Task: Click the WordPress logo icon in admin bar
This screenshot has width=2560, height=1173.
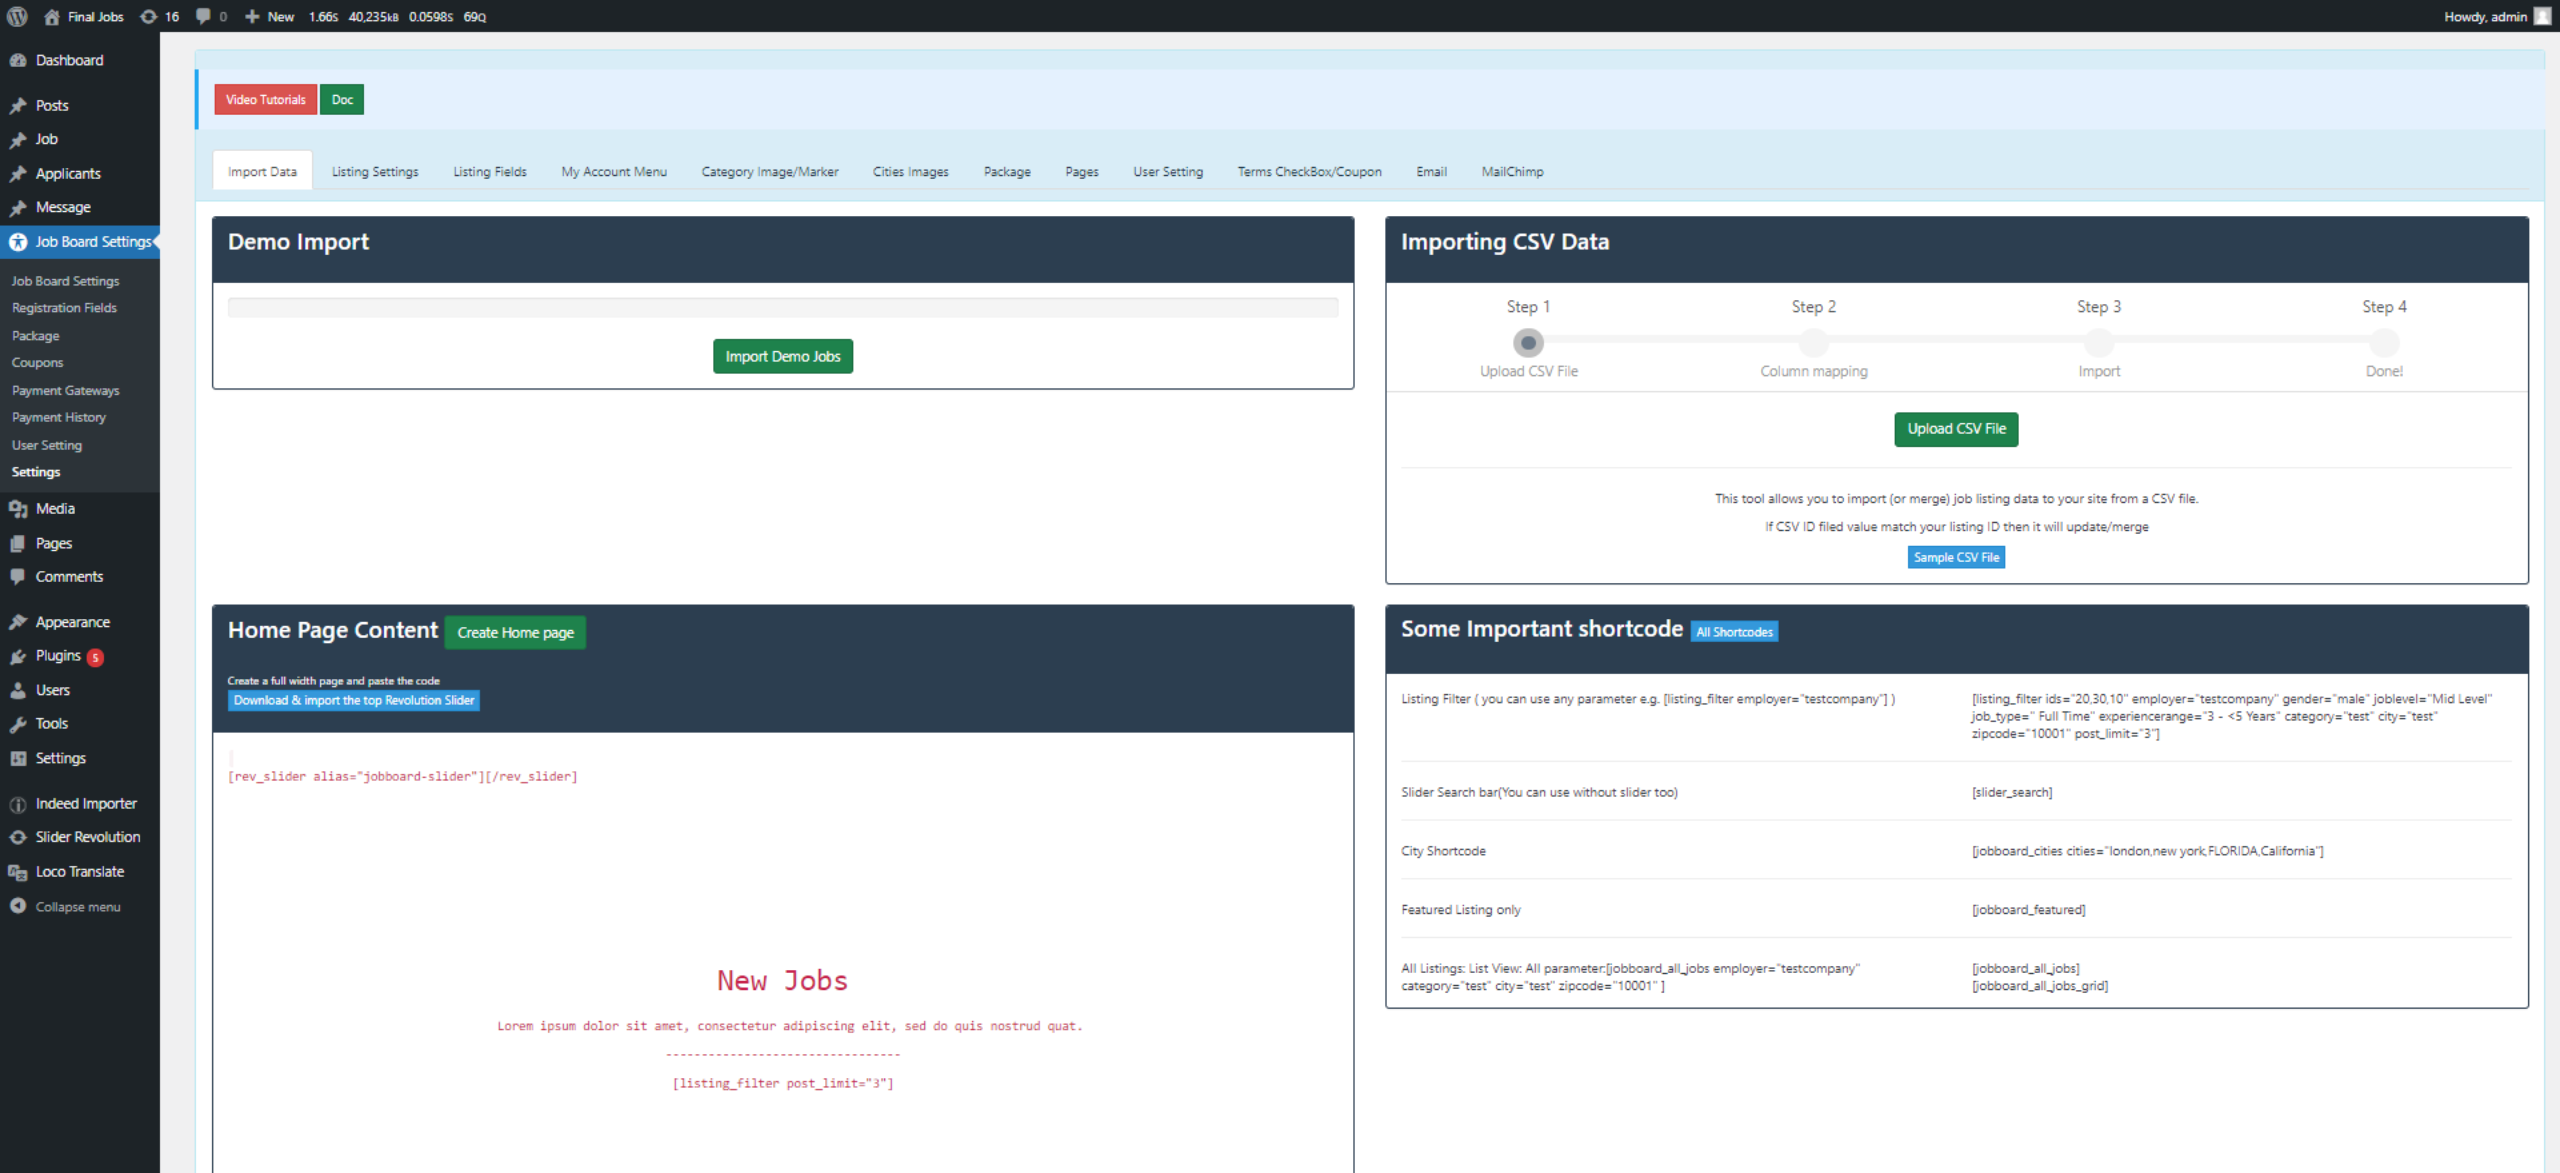Action: click(x=17, y=16)
